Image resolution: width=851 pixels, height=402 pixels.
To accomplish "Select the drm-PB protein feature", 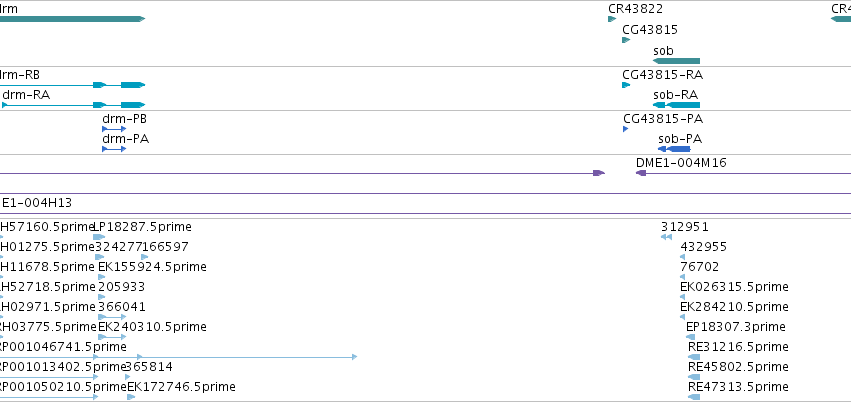I will pos(114,129).
